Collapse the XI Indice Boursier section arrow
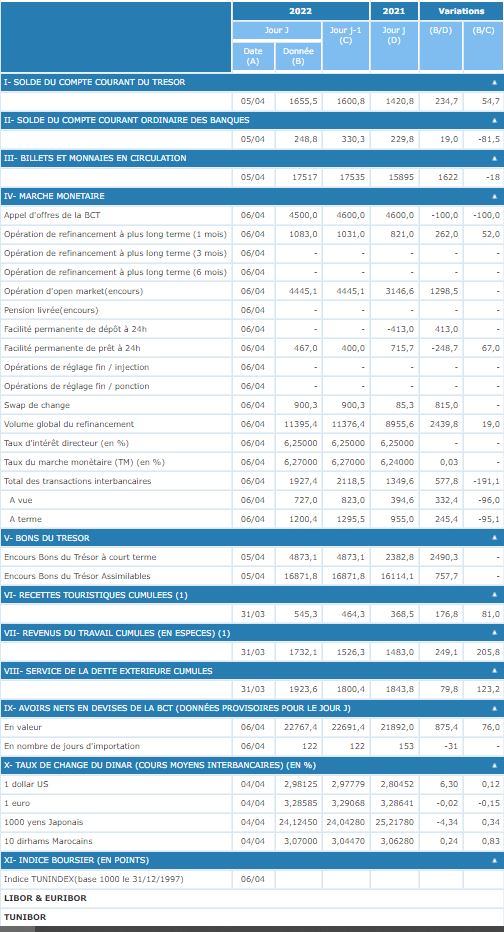 click(x=494, y=860)
